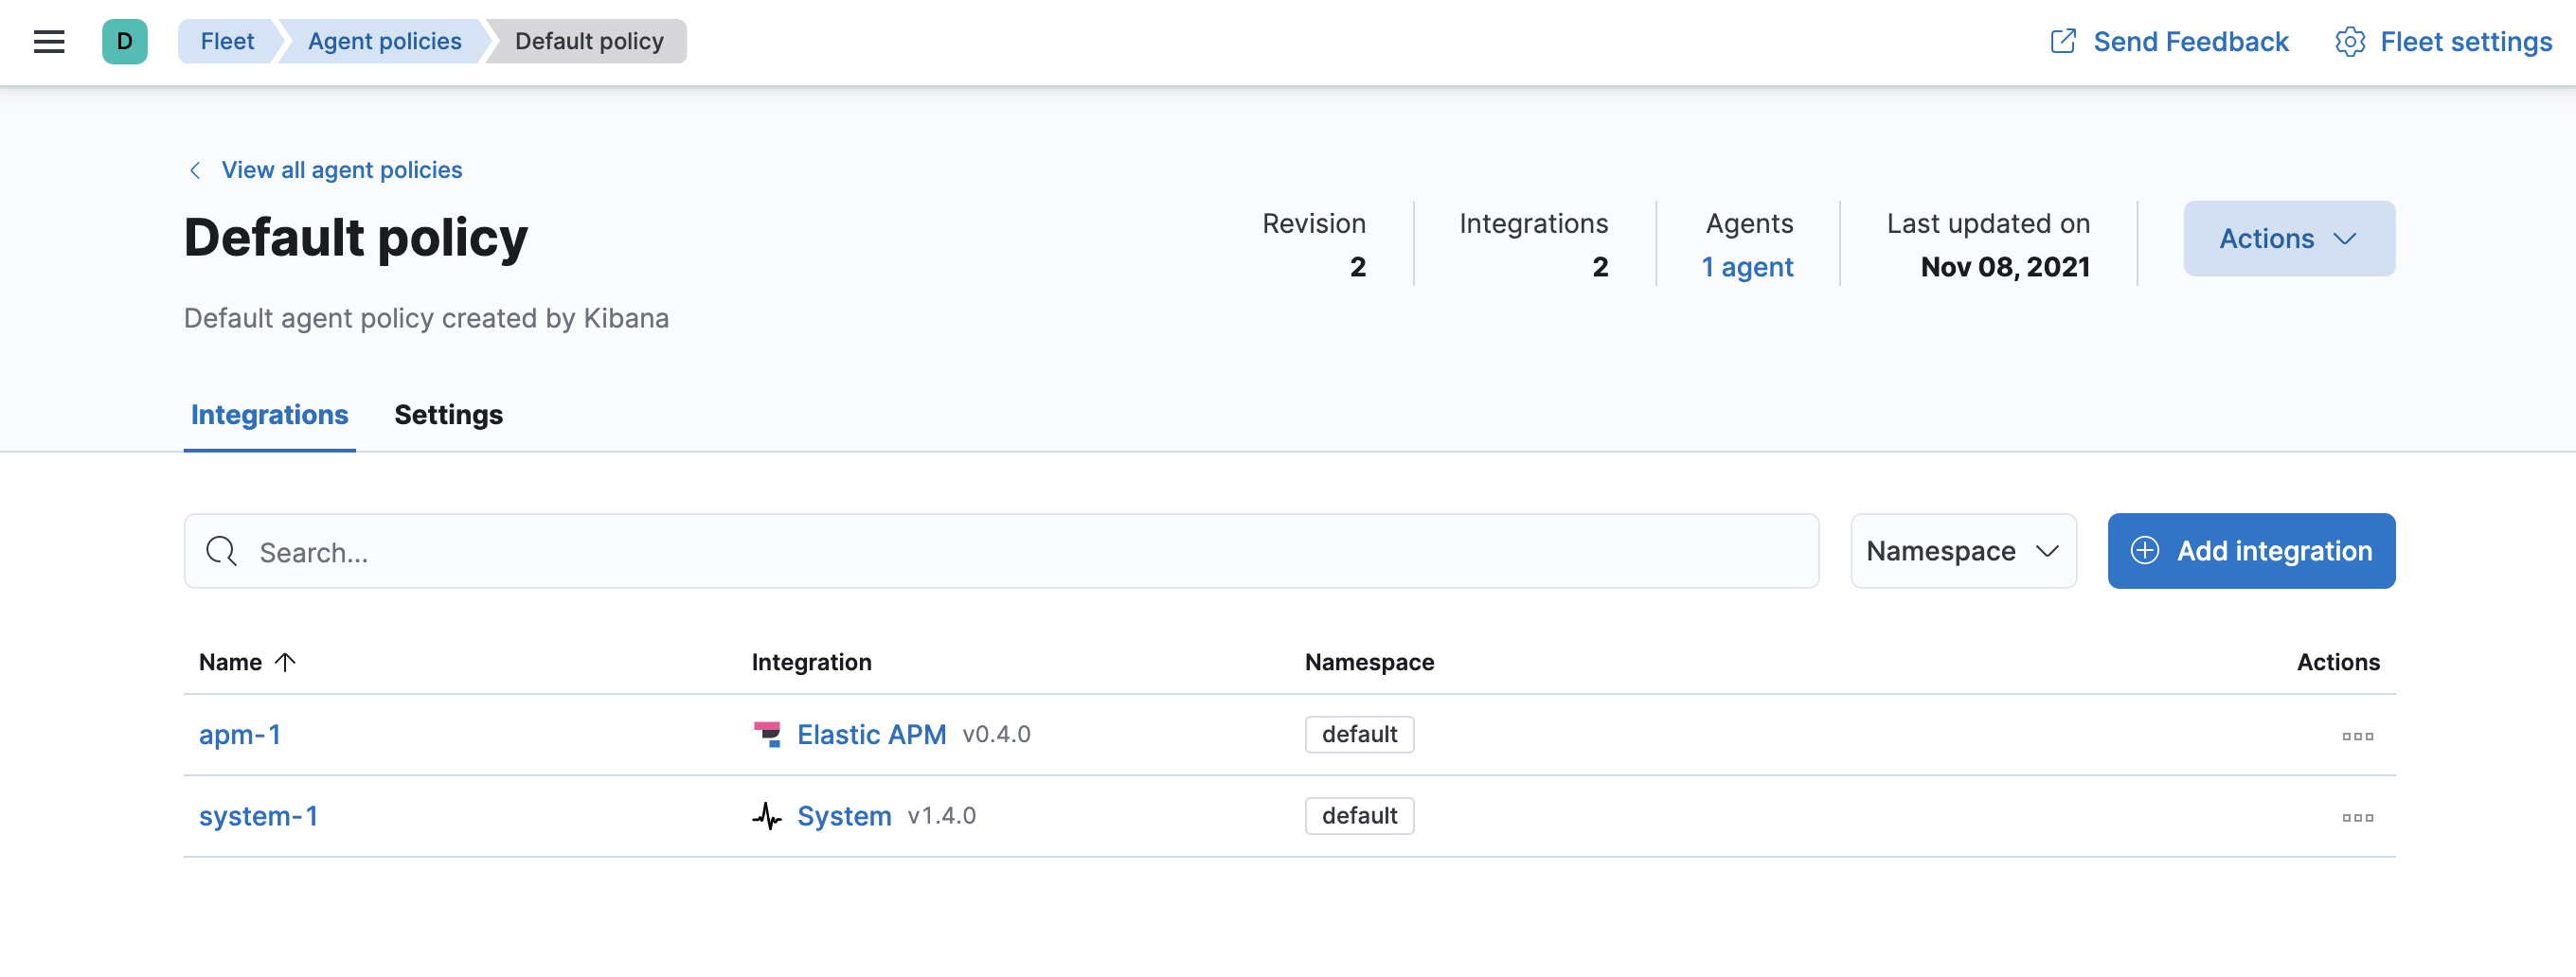This screenshot has height=977, width=2576.
Task: Click the Send Feedback external link icon
Action: [2064, 41]
